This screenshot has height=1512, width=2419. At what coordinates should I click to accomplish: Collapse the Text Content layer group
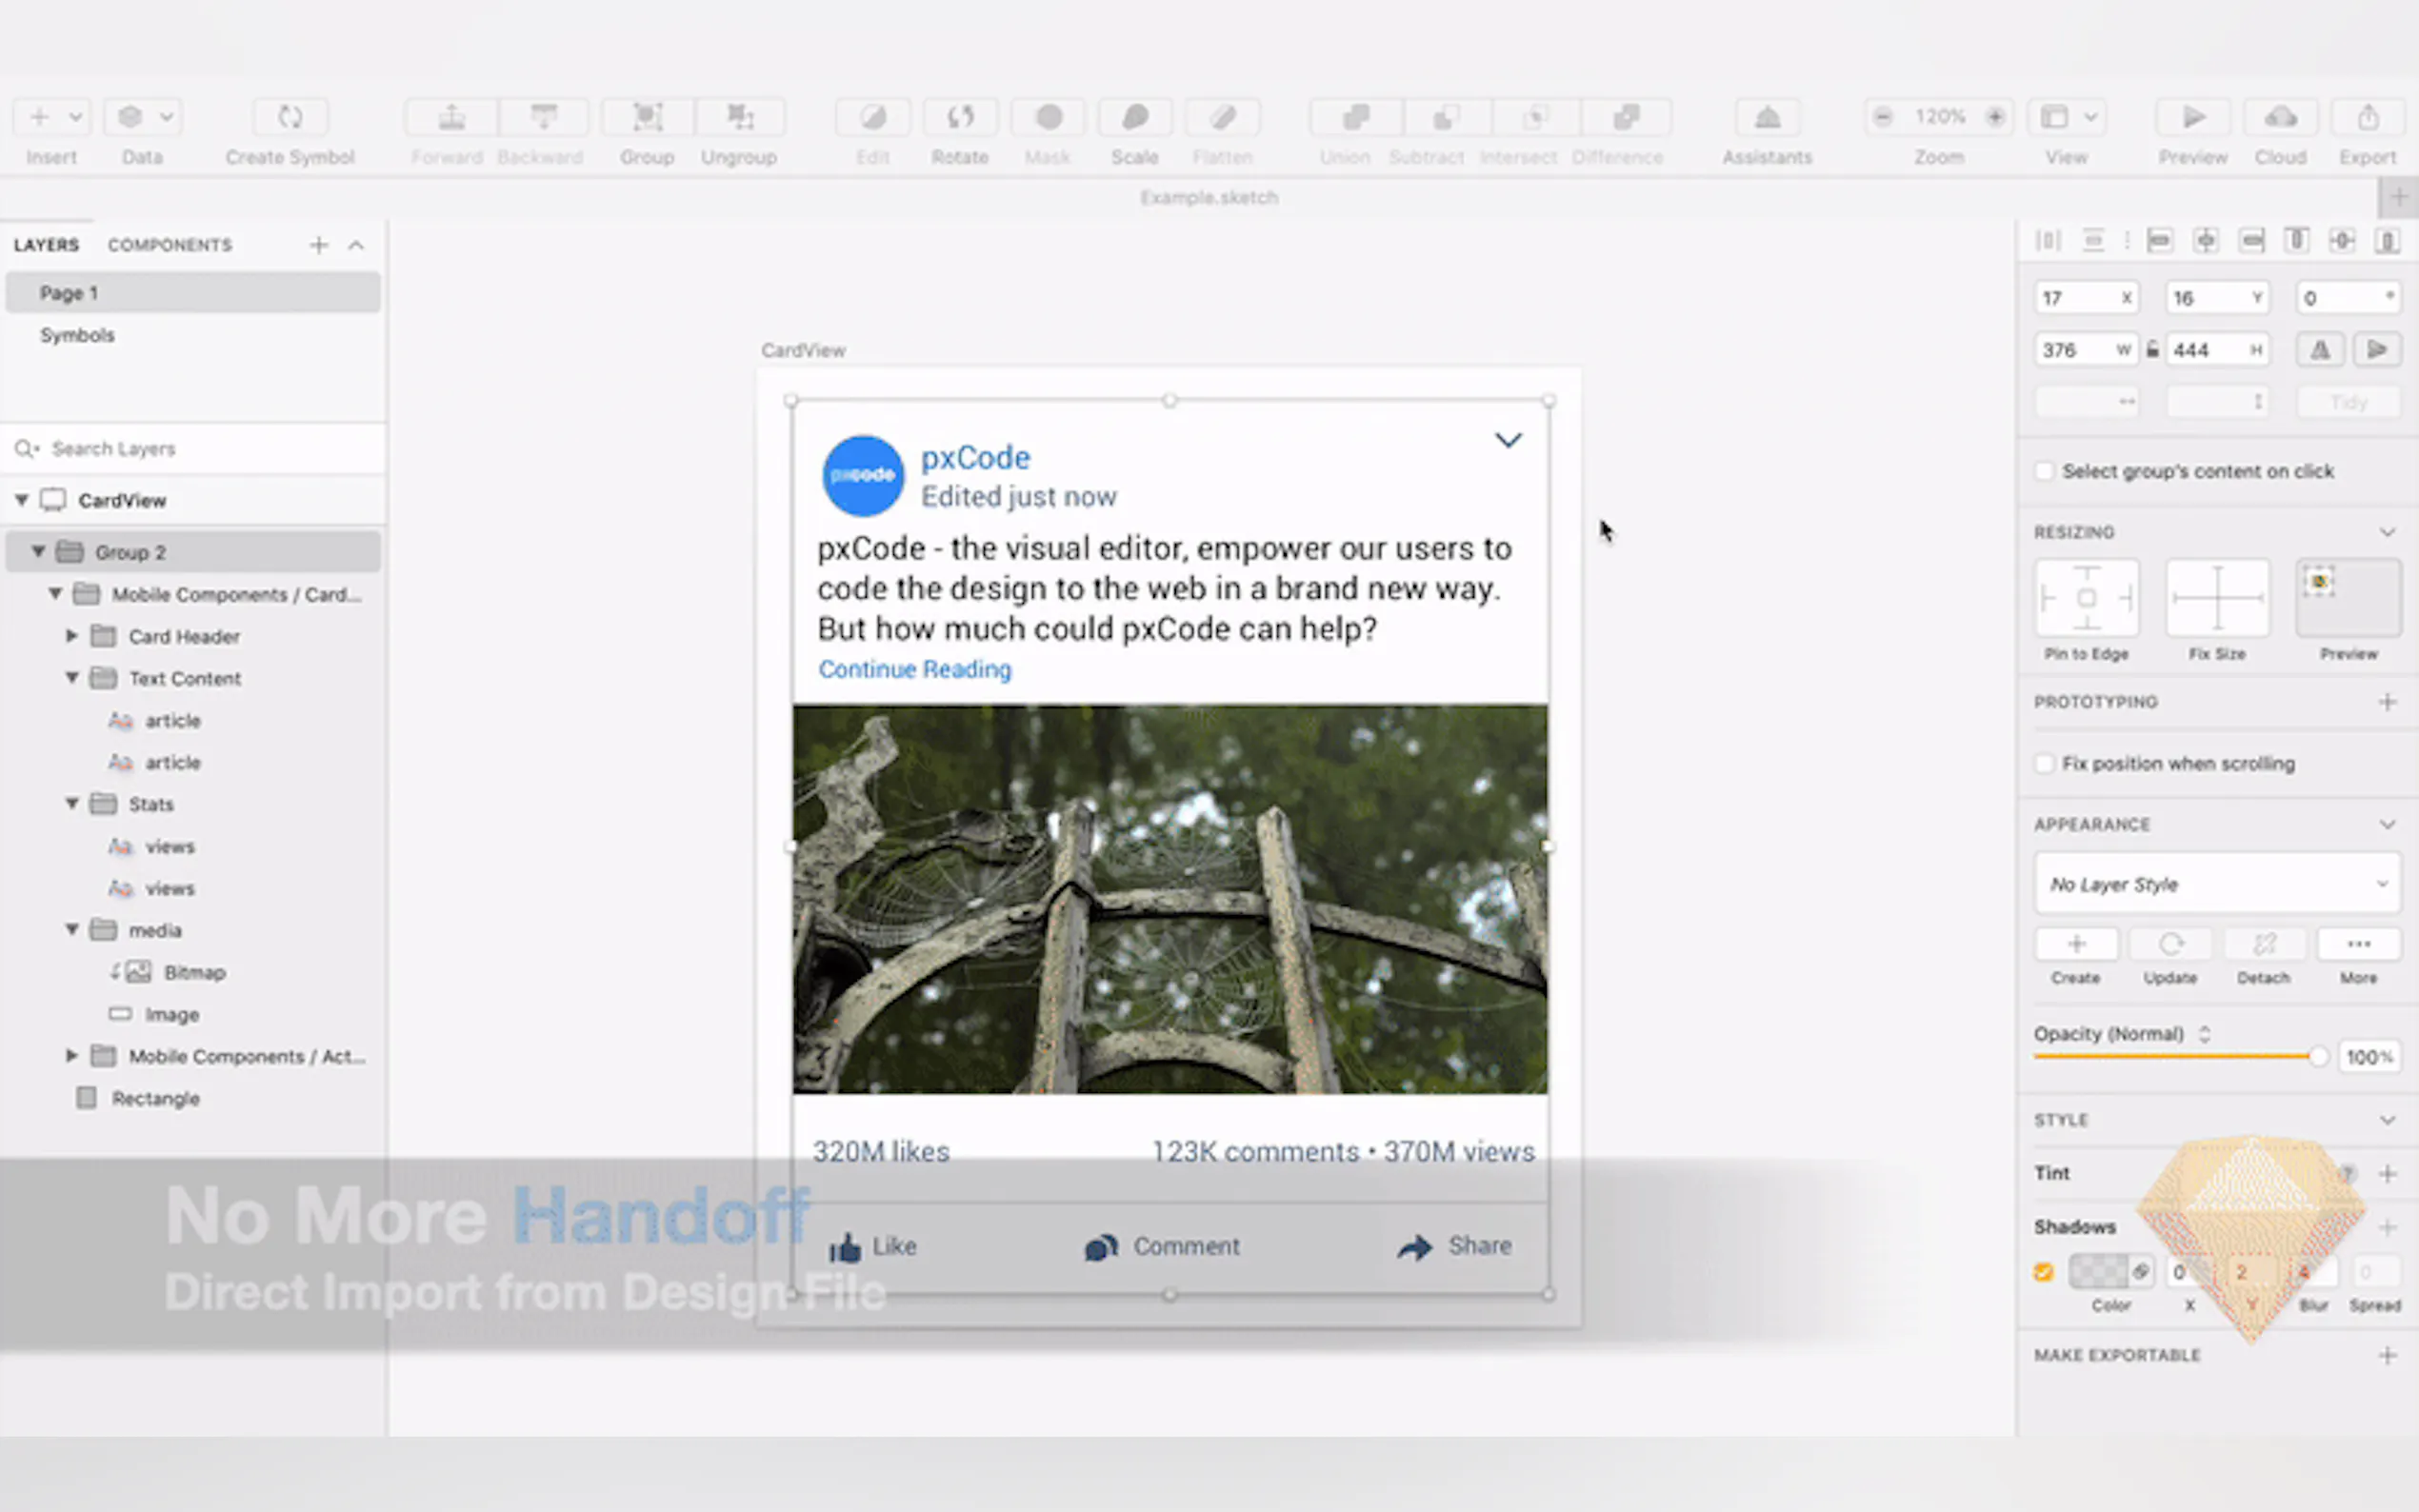click(72, 678)
